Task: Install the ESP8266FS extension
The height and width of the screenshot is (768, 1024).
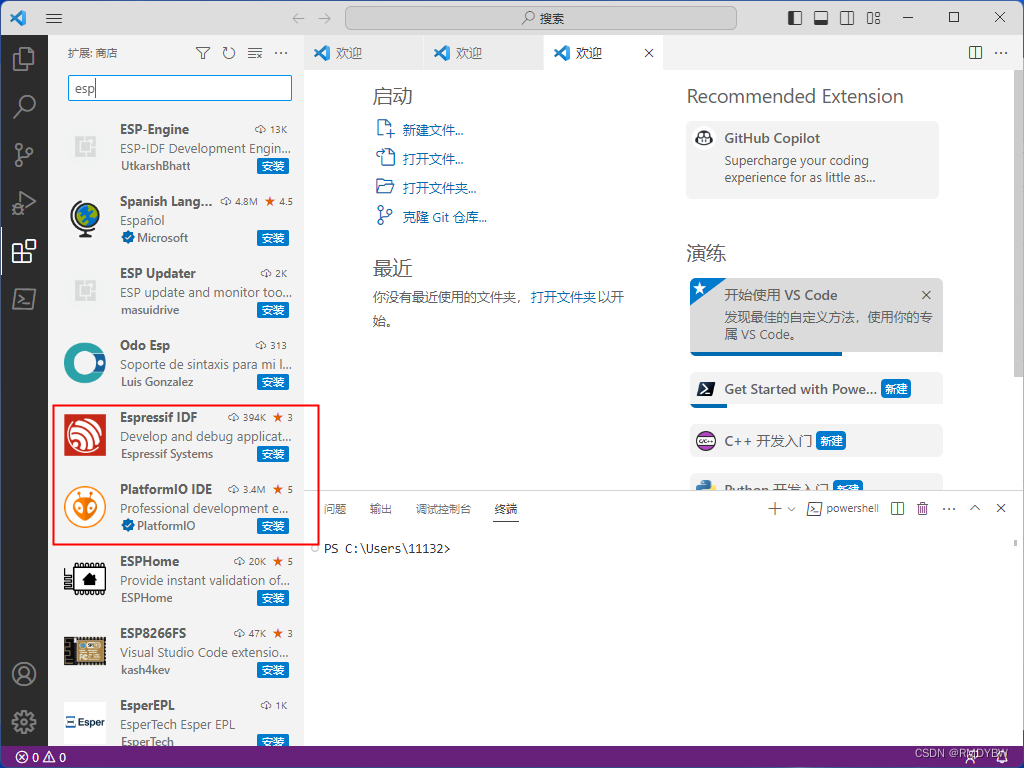Action: point(273,670)
